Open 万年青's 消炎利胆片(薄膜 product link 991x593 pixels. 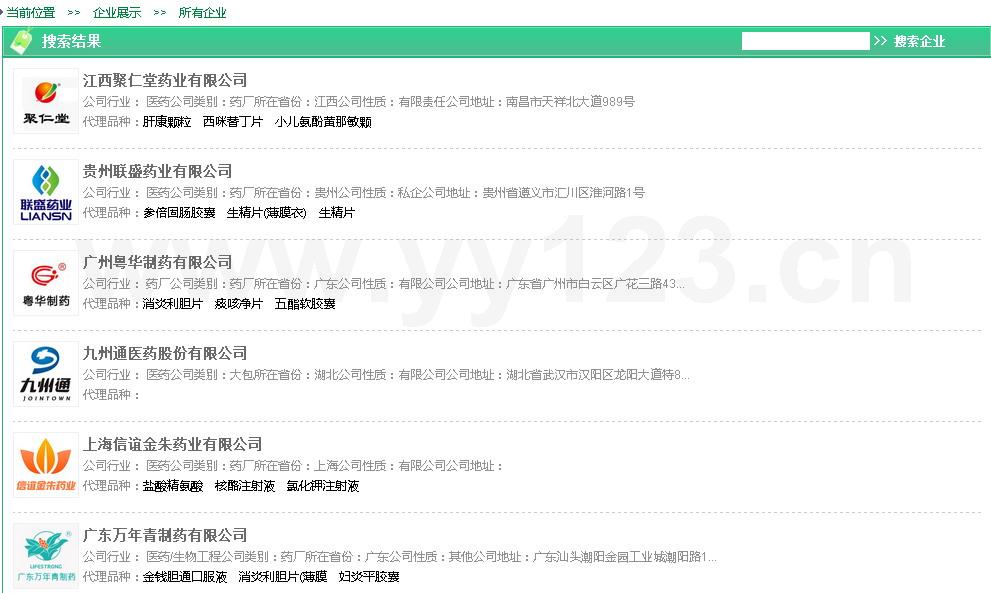pos(283,577)
